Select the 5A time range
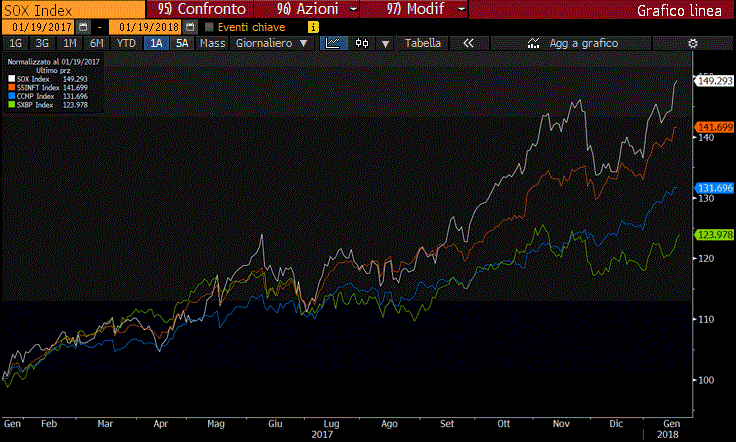 182,43
